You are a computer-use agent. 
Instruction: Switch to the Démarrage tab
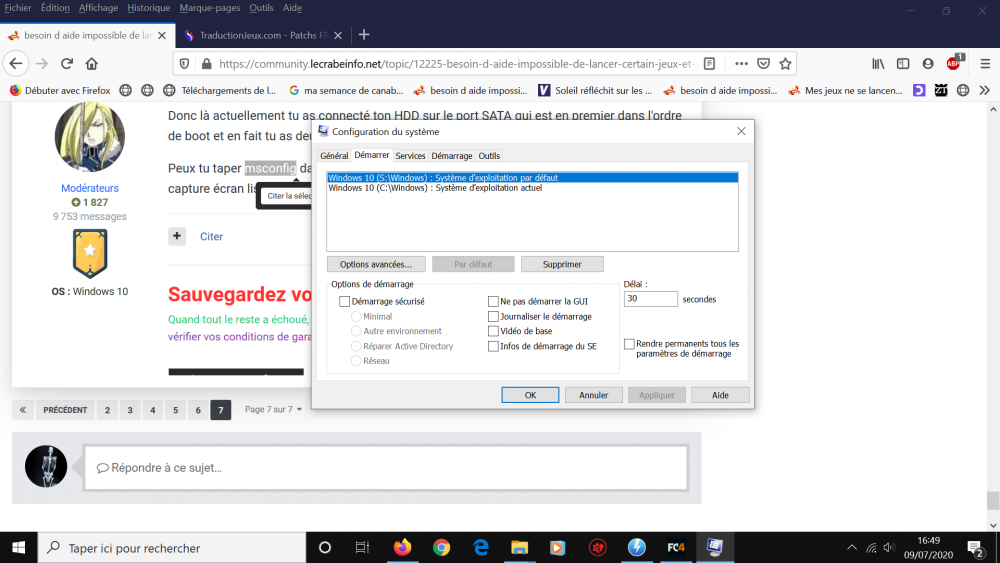pyautogui.click(x=452, y=156)
